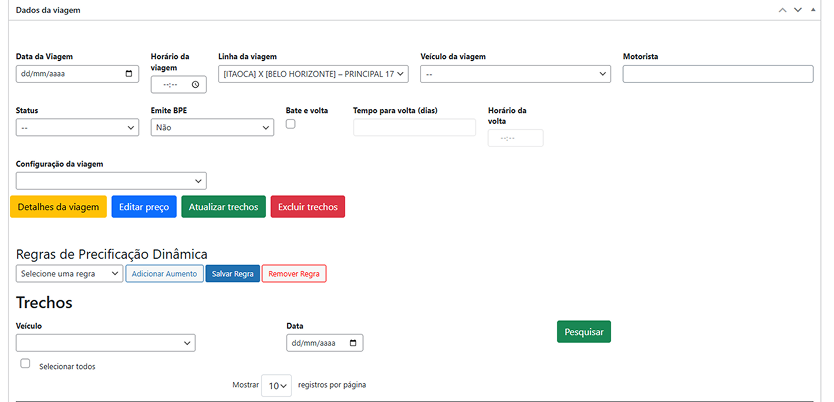Expand Configuração da viagem dropdown
834x402 pixels.
111,181
